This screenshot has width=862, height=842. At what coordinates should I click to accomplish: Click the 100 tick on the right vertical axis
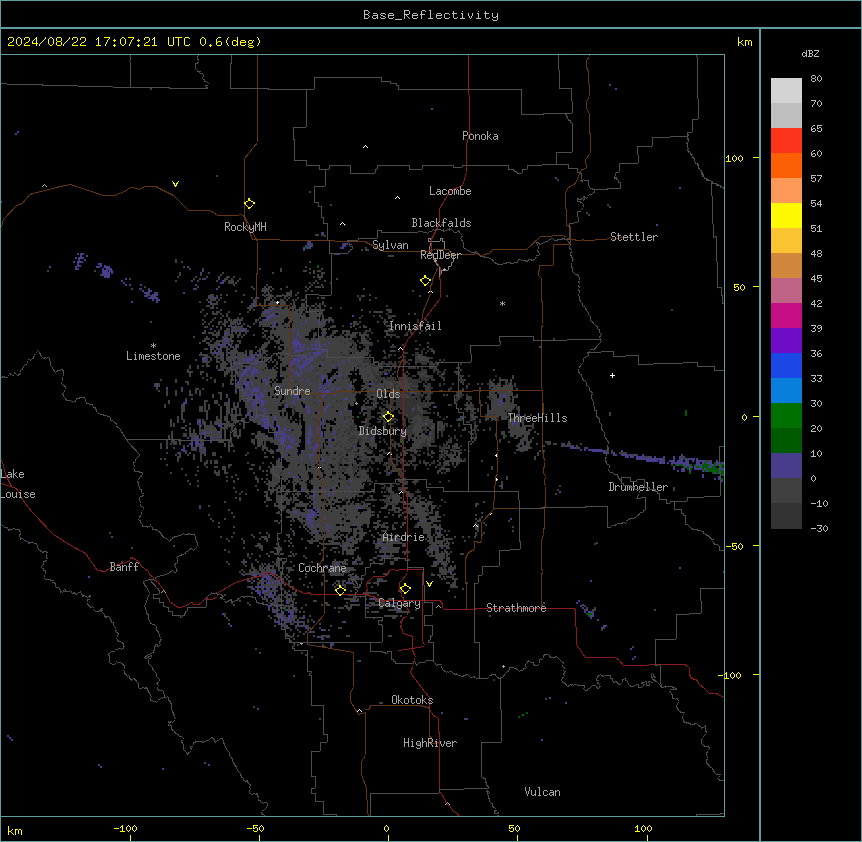pos(734,158)
